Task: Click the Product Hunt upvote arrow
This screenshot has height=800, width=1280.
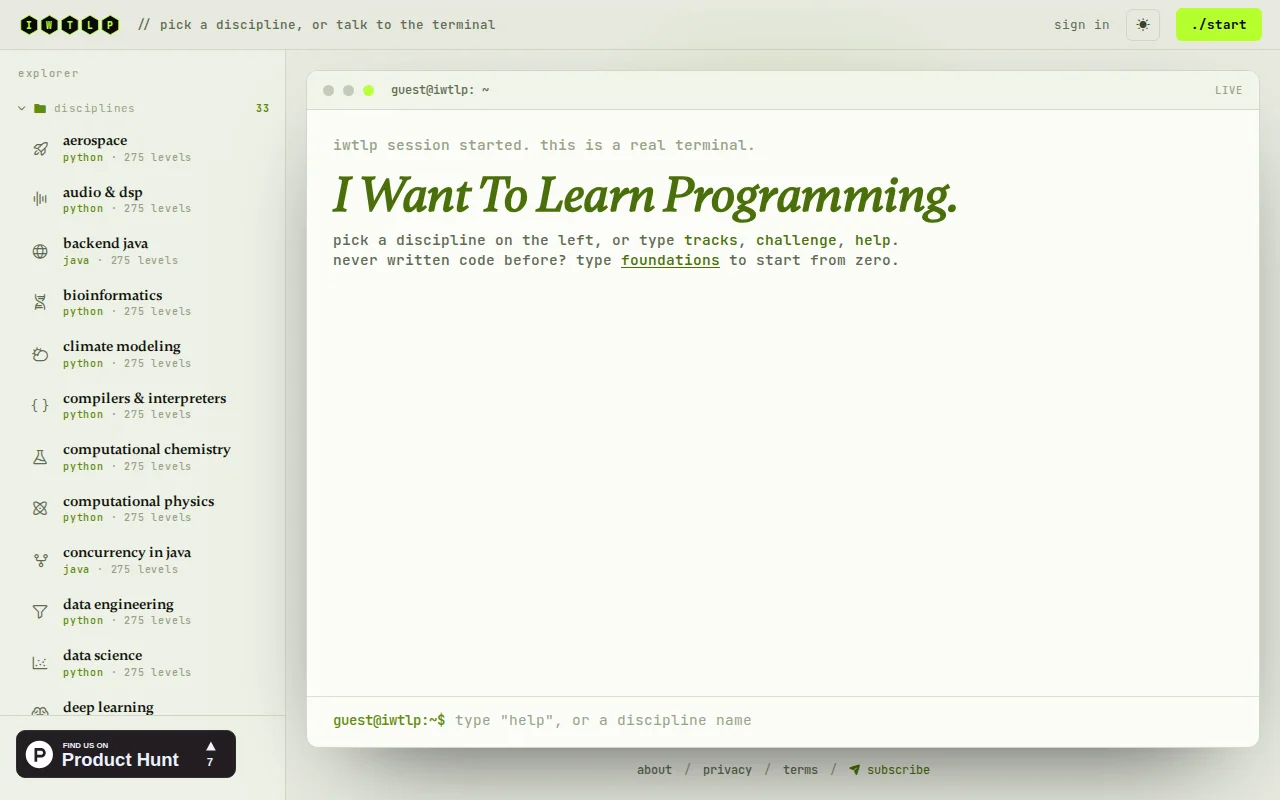Action: [210, 746]
